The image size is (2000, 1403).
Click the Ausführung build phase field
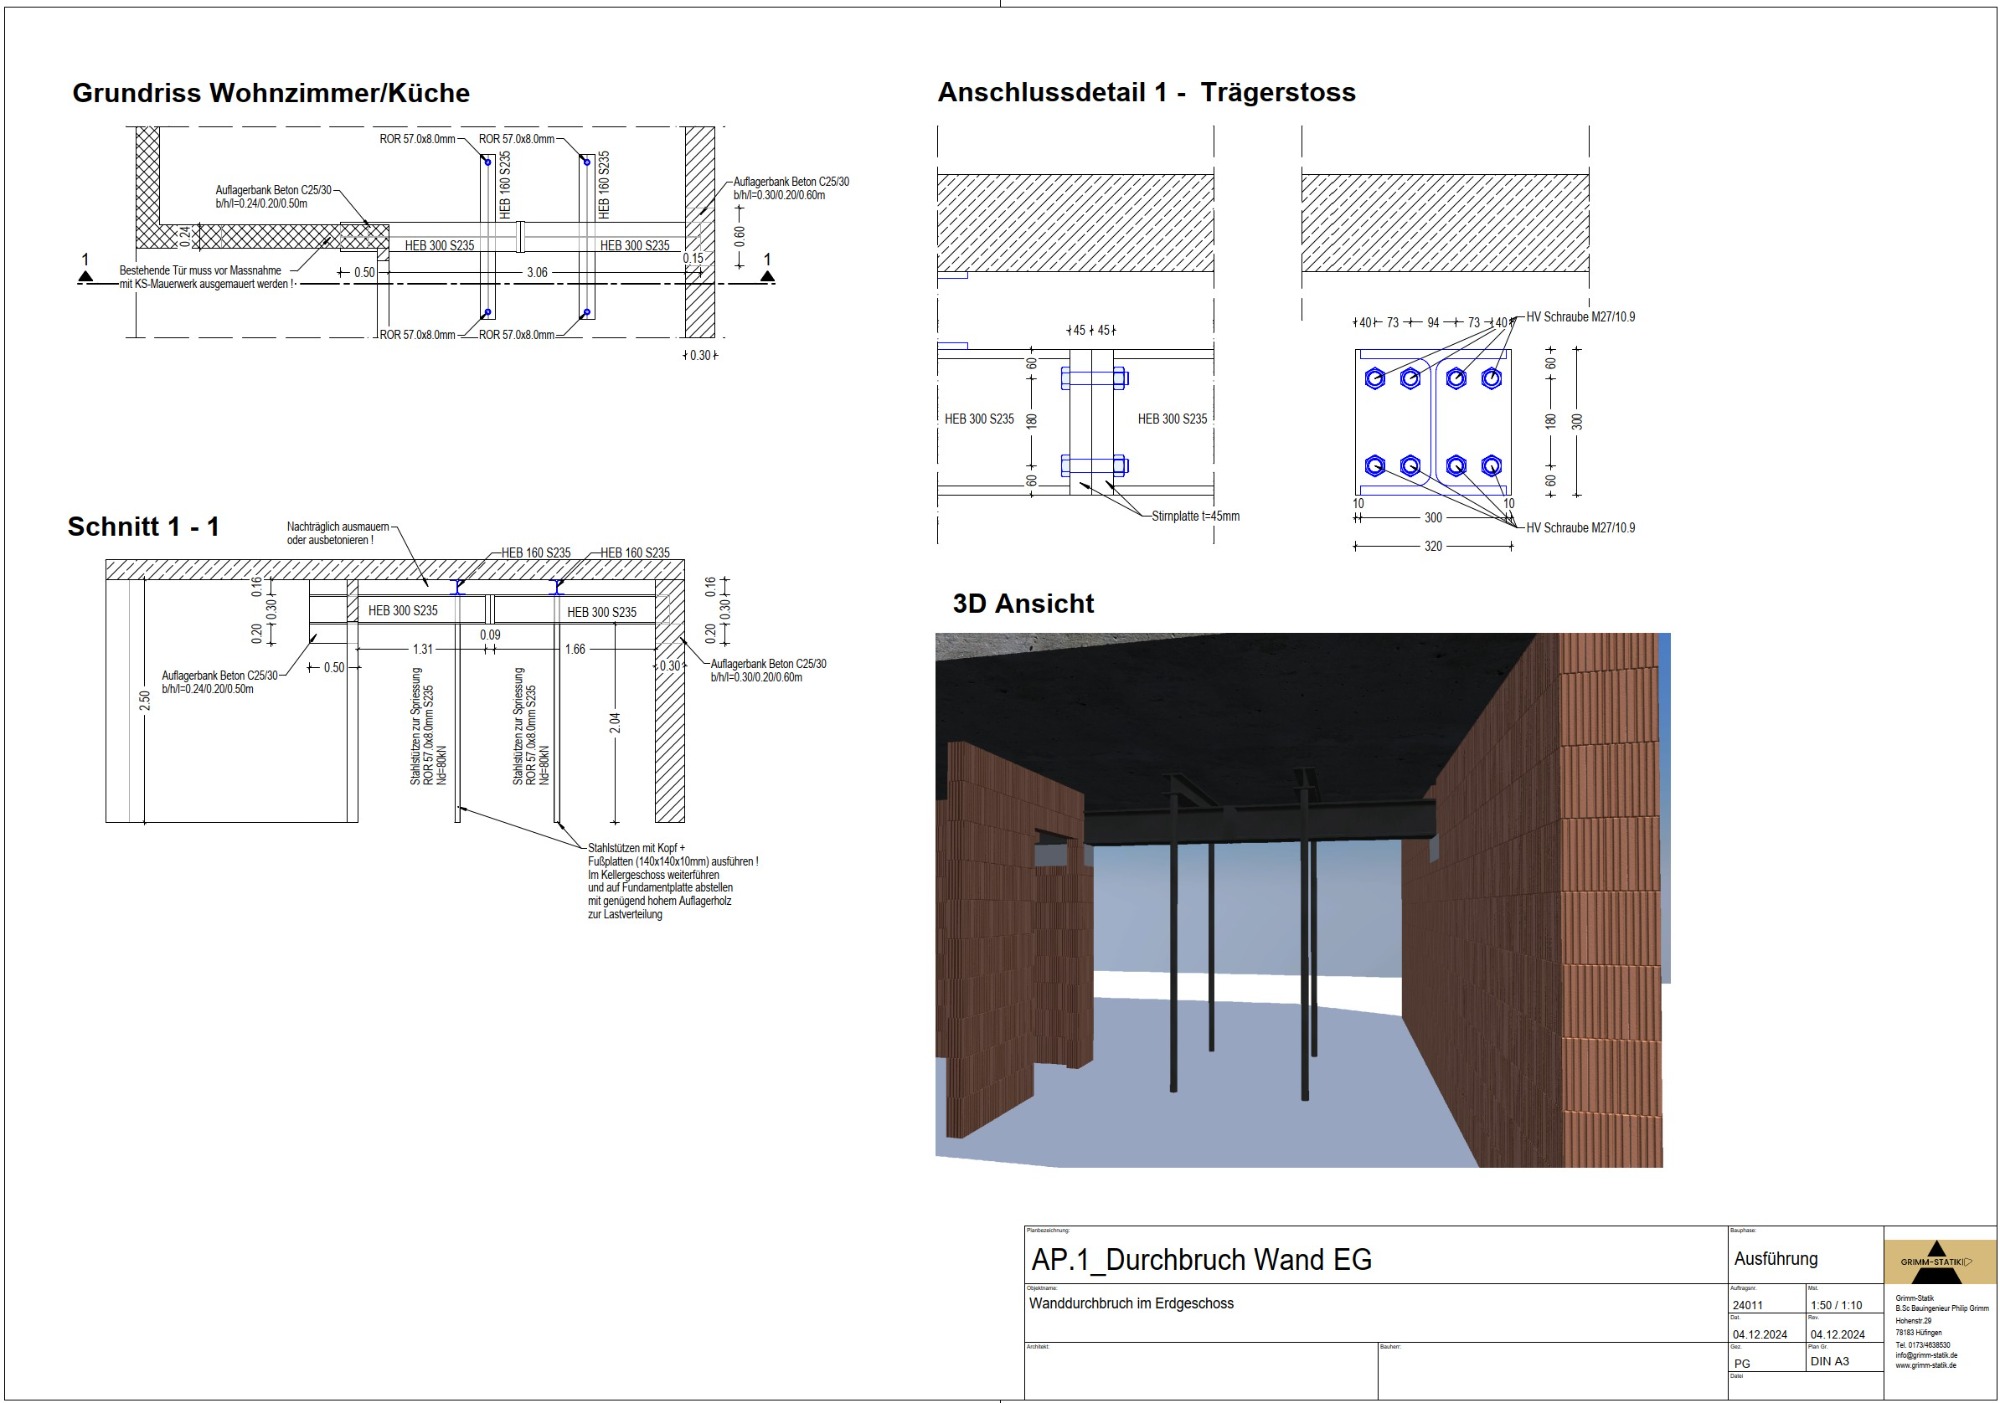(x=1775, y=1258)
